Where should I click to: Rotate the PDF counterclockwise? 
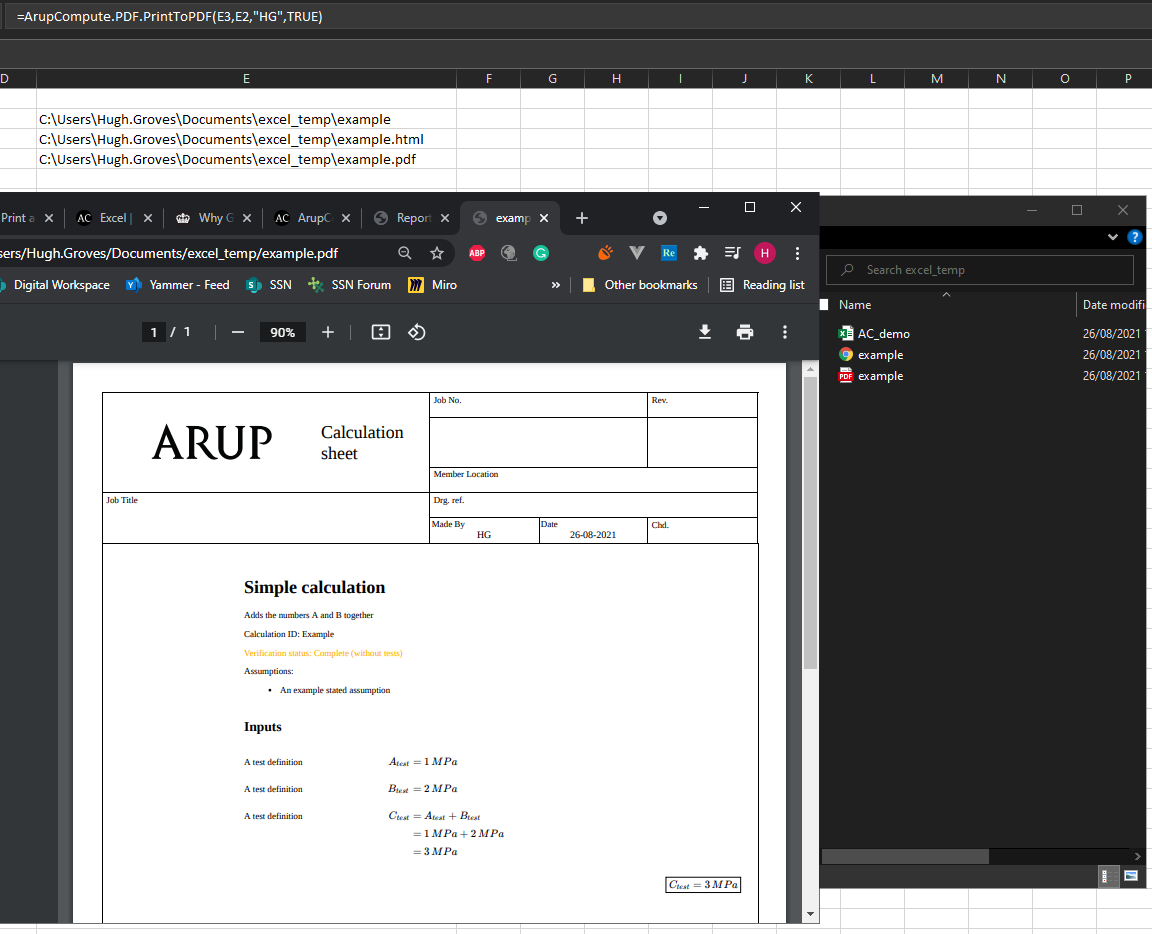[x=417, y=332]
